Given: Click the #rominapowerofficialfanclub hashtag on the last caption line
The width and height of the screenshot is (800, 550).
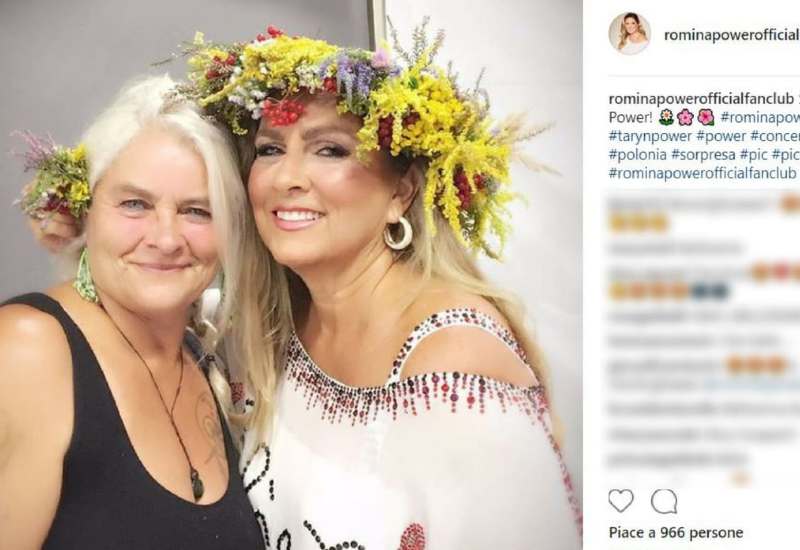Looking at the screenshot, I should point(702,172).
